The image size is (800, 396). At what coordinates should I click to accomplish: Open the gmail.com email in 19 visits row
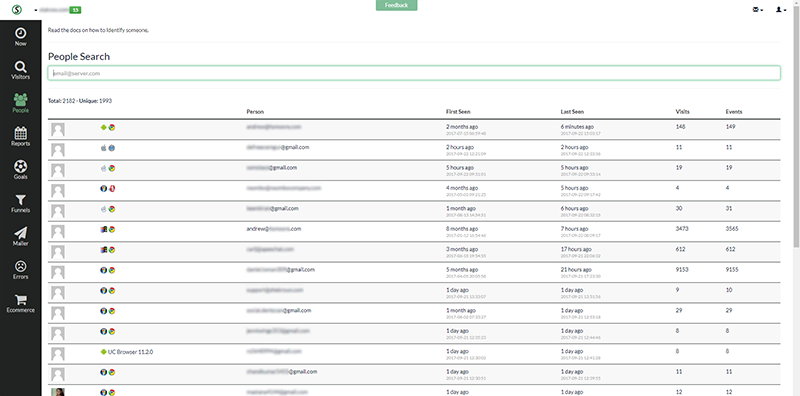click(x=272, y=167)
